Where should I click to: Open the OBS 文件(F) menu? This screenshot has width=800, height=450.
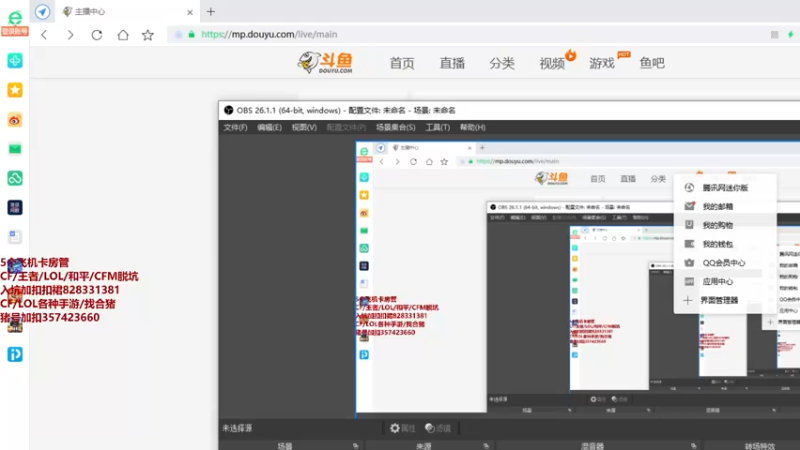[235, 128]
